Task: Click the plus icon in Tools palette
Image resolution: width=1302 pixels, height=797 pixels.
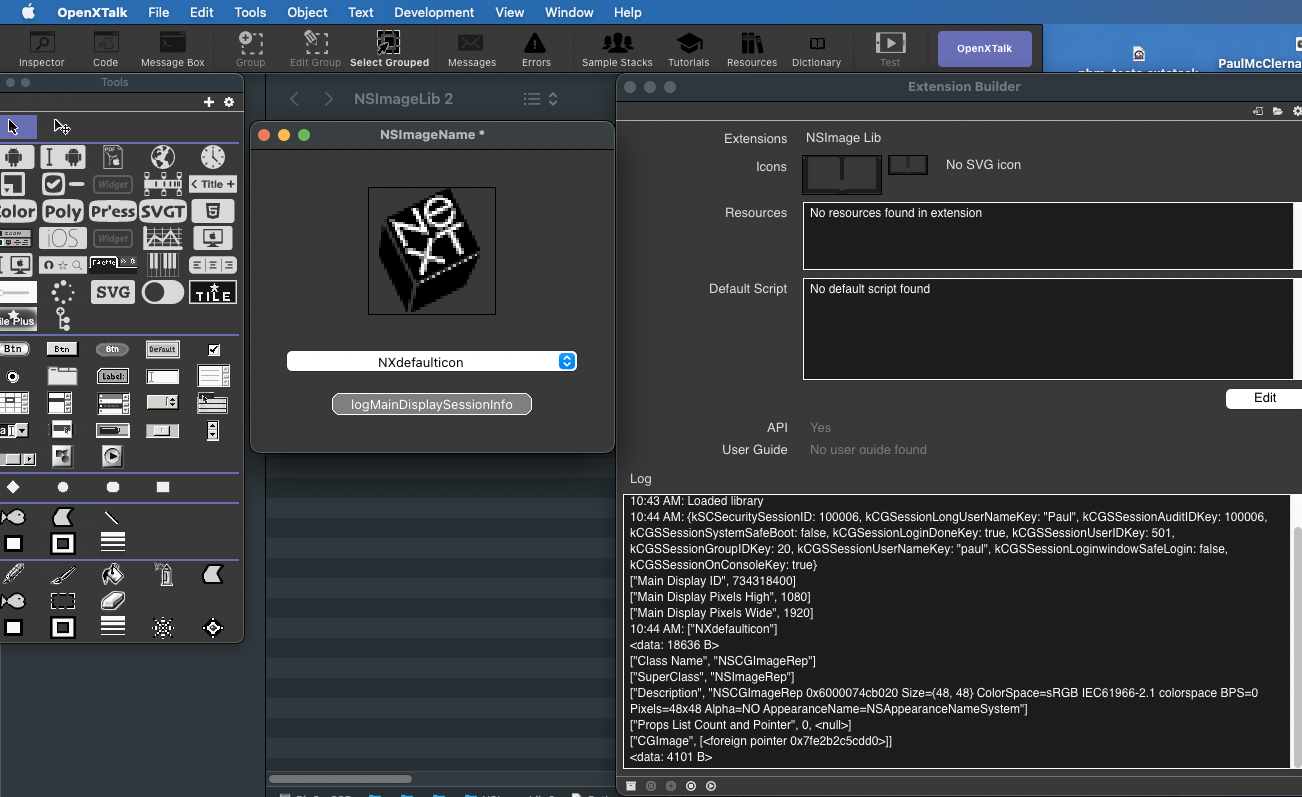Action: coord(209,102)
